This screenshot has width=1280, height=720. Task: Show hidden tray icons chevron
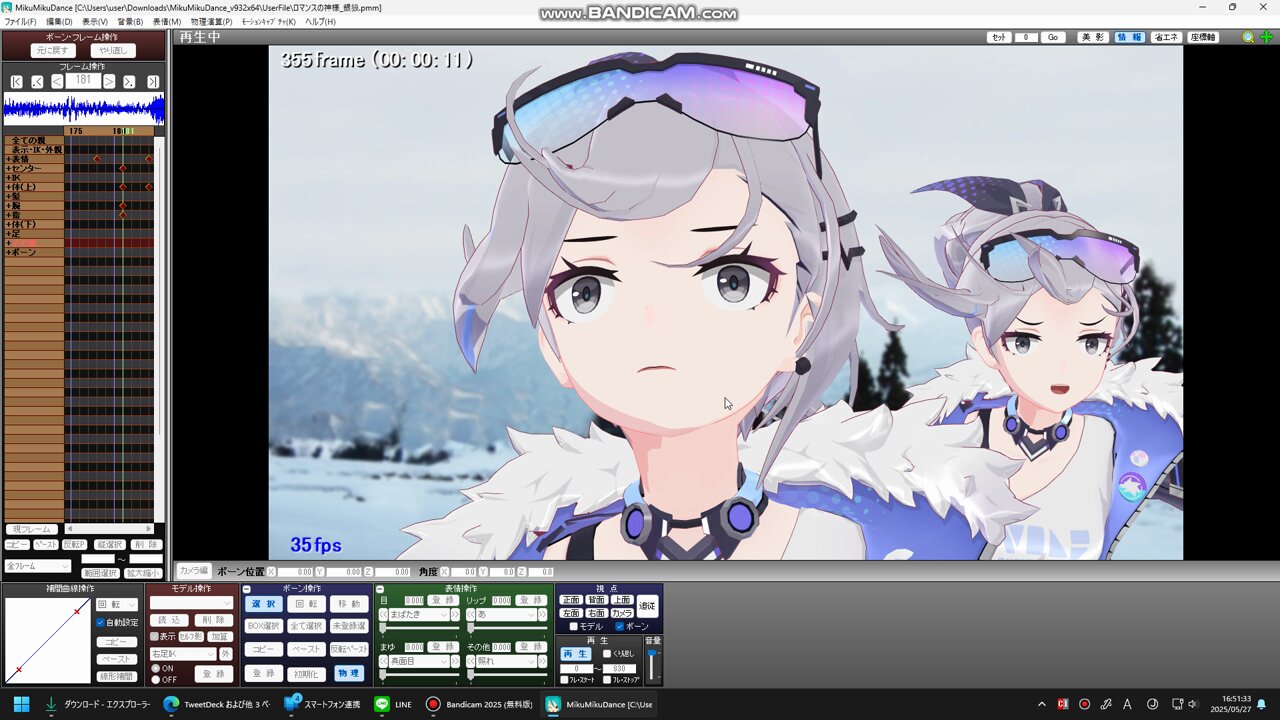[x=1041, y=704]
